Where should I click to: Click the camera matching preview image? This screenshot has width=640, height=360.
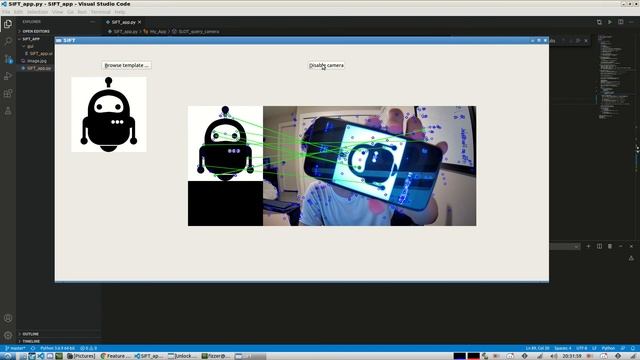332,166
